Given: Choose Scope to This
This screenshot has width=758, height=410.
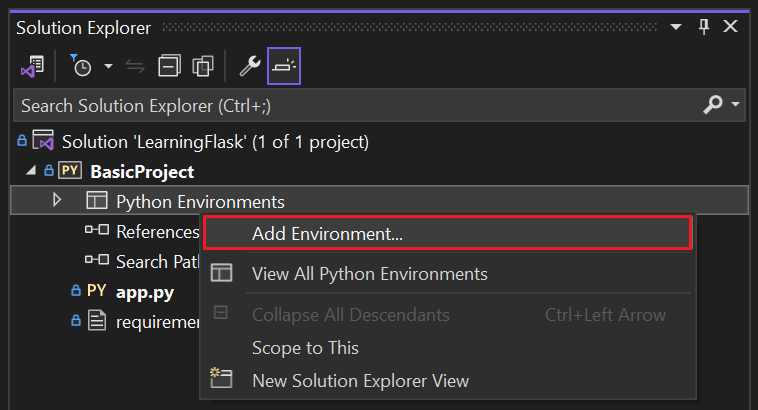Looking at the screenshot, I should coord(305,347).
